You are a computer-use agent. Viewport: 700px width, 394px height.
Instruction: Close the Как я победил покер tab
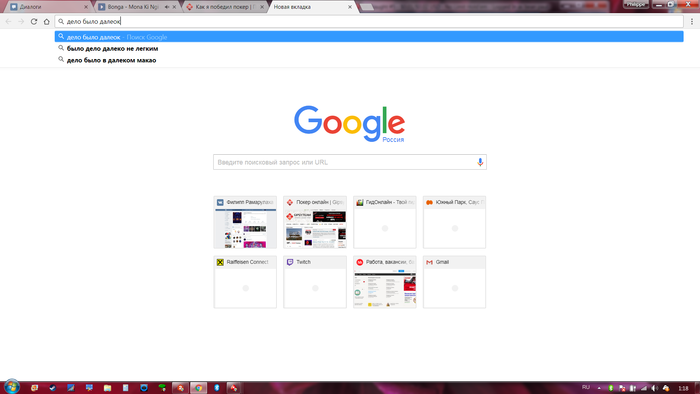click(262, 7)
